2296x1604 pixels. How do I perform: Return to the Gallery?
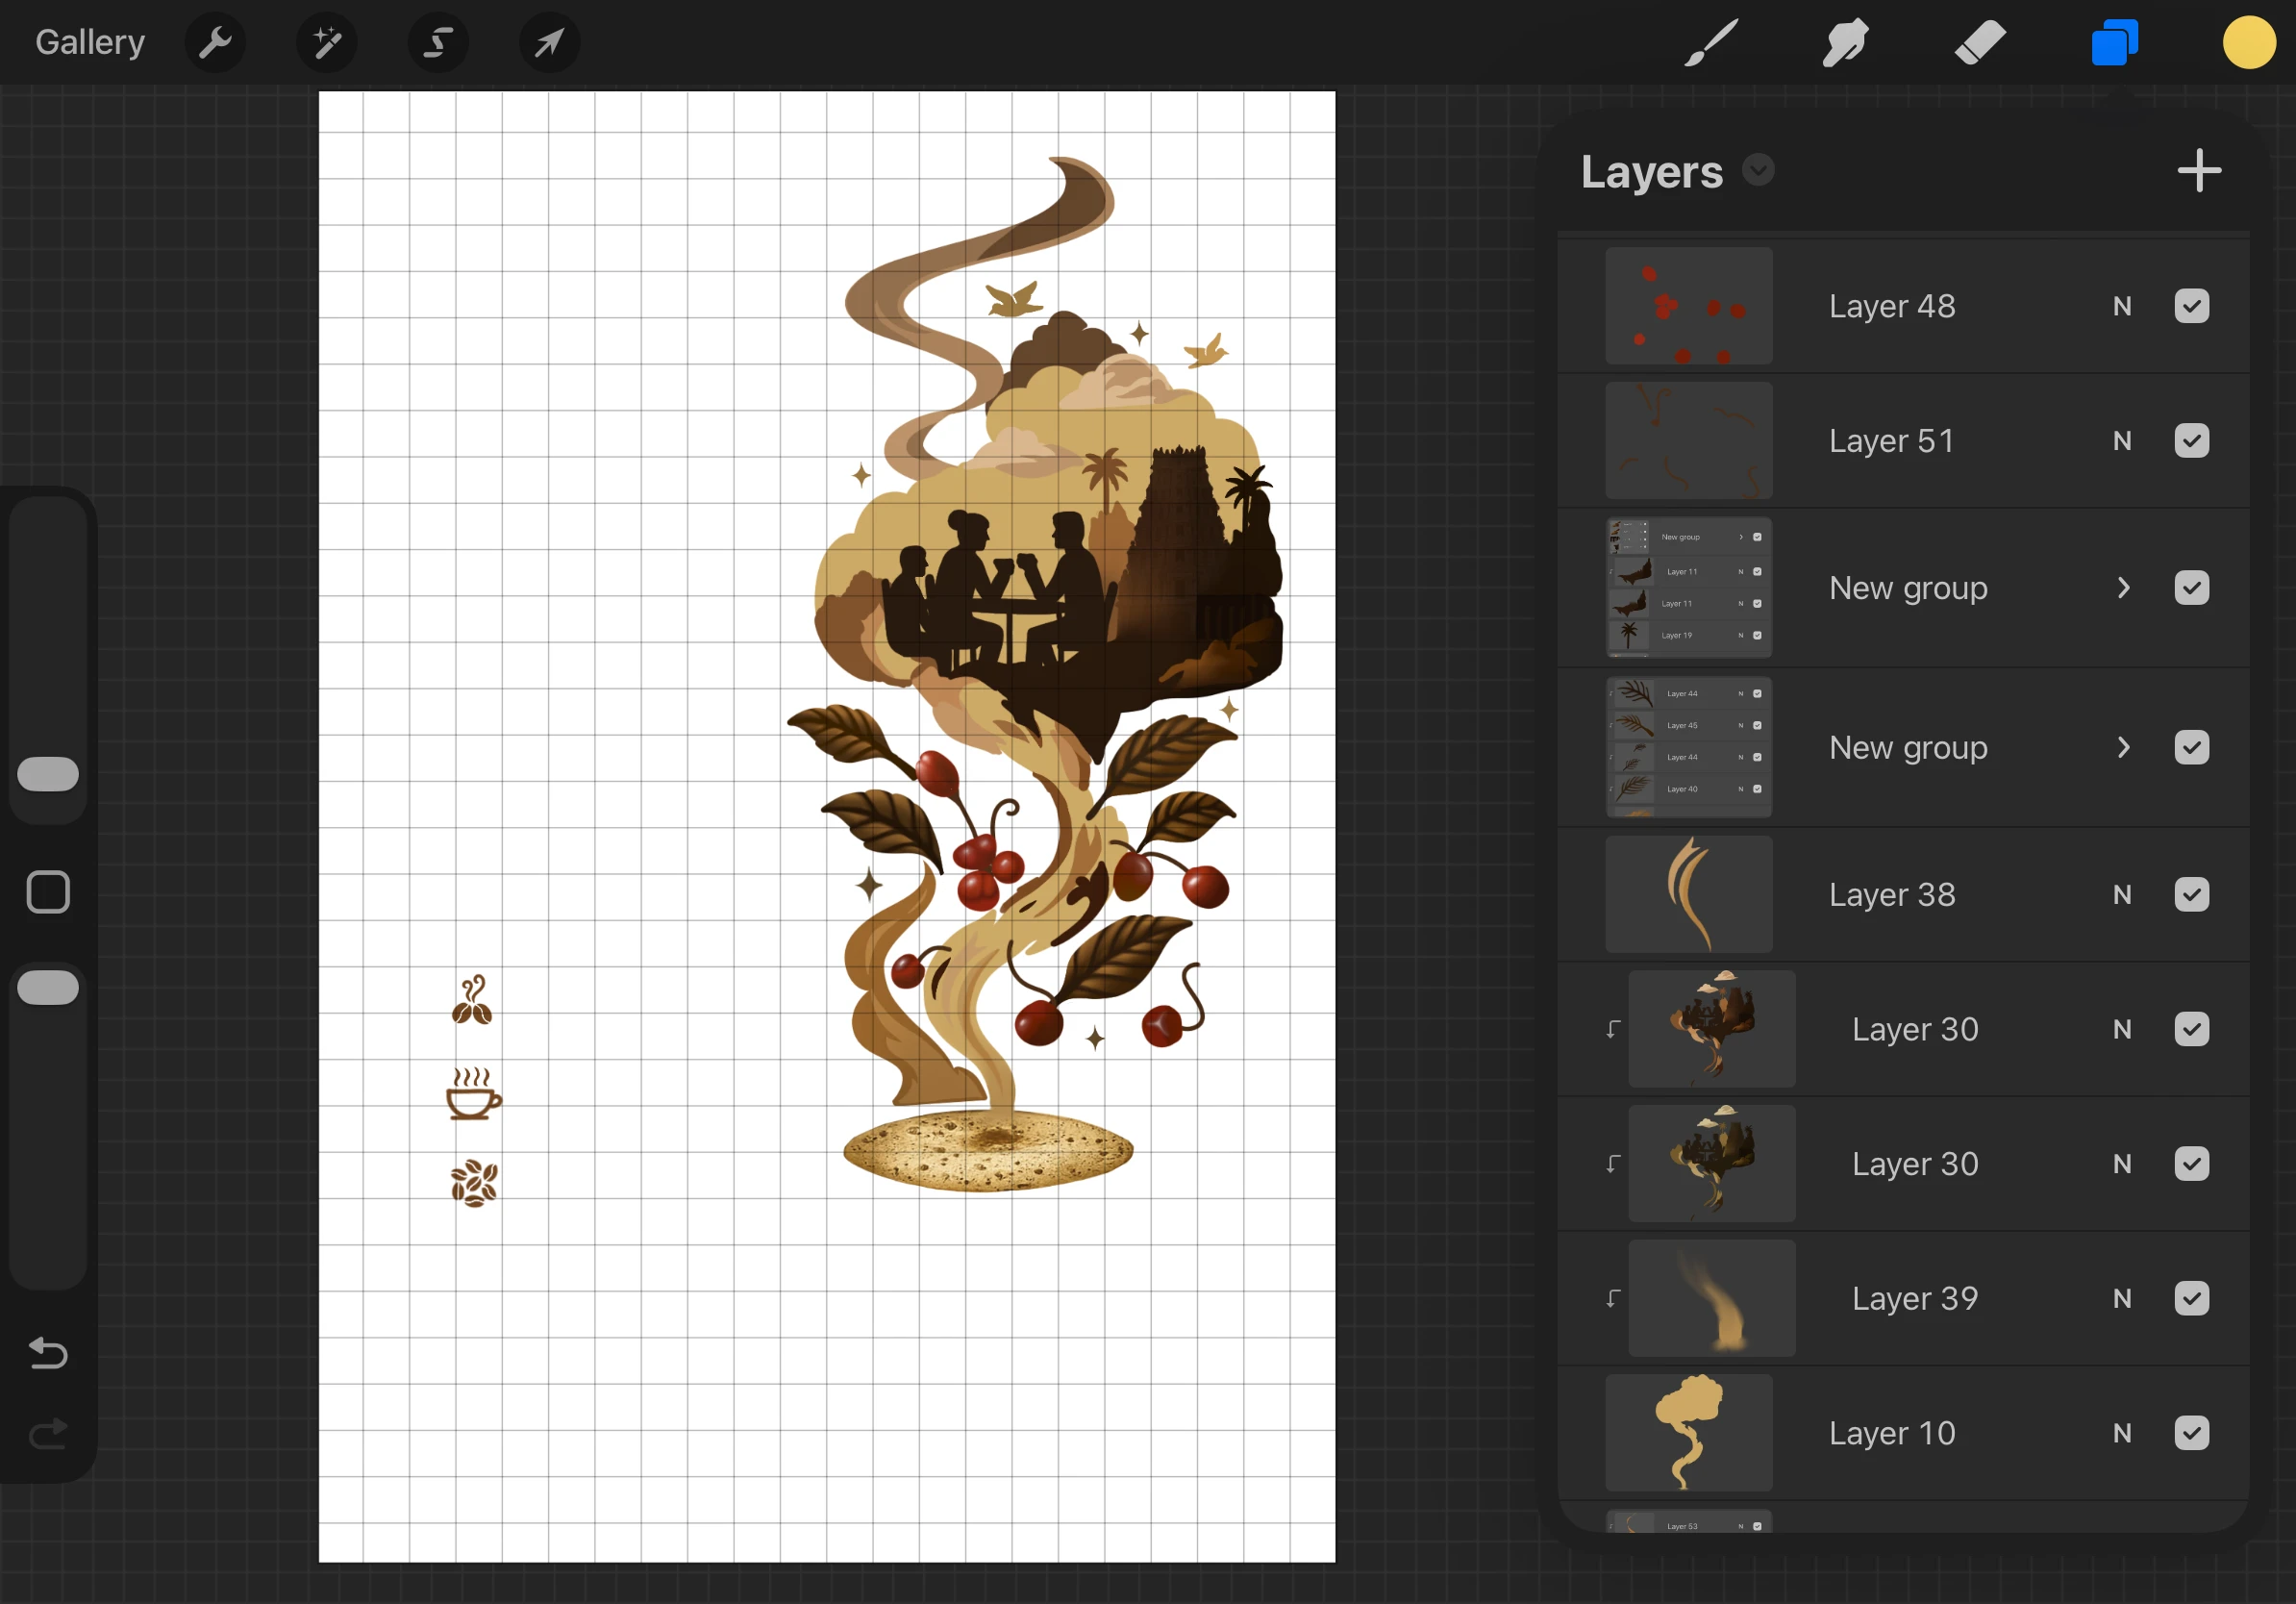click(x=90, y=42)
